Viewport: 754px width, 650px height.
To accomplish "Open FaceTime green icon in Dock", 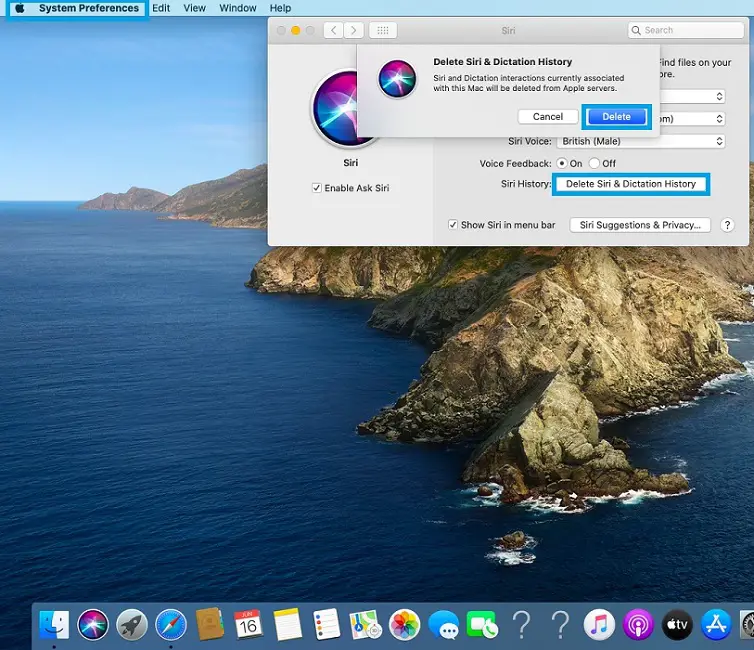I will (x=482, y=625).
